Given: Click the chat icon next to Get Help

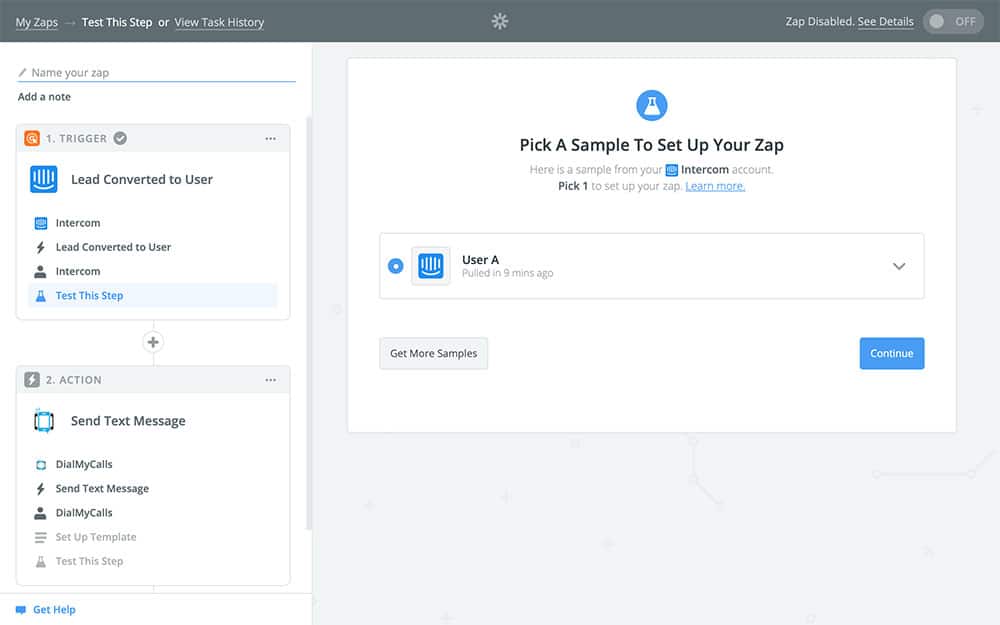Looking at the screenshot, I should click(x=20, y=609).
